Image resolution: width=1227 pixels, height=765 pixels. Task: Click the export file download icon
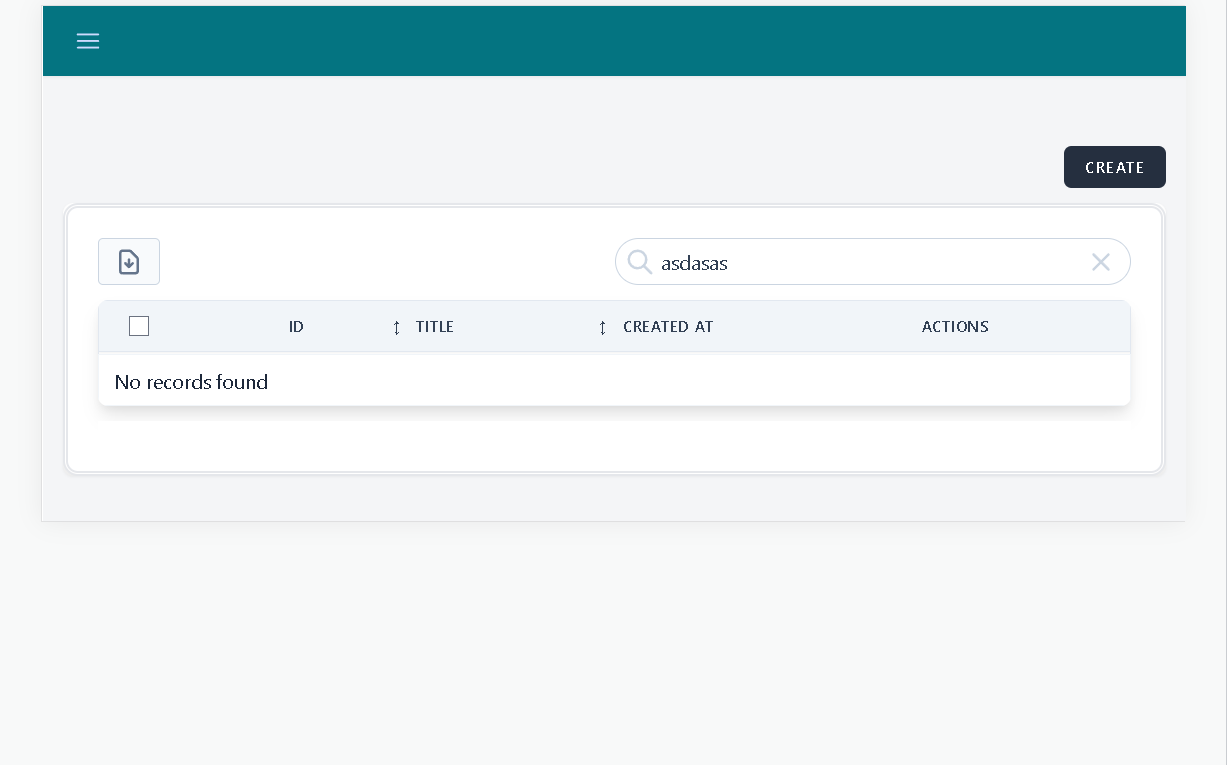(x=129, y=262)
